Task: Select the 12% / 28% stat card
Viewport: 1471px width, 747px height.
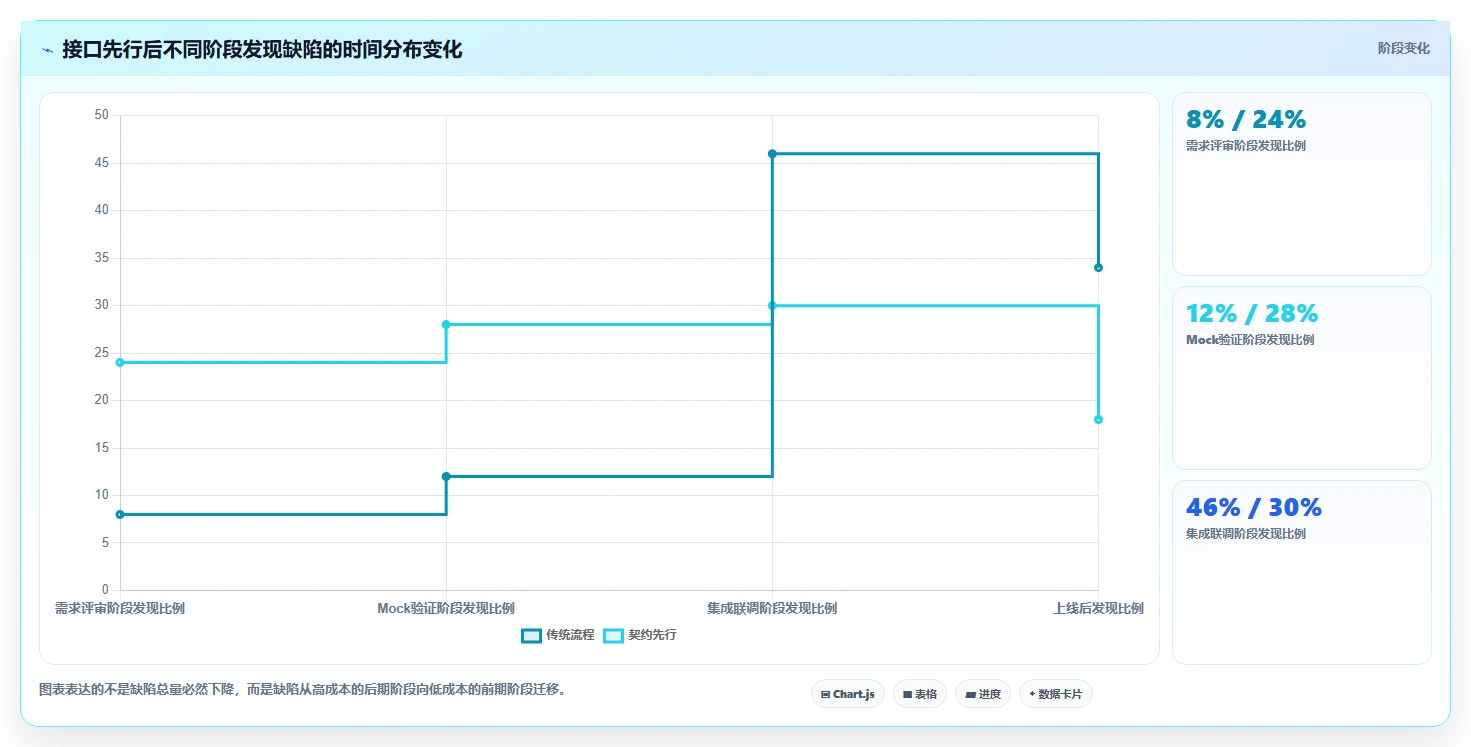Action: (1301, 378)
